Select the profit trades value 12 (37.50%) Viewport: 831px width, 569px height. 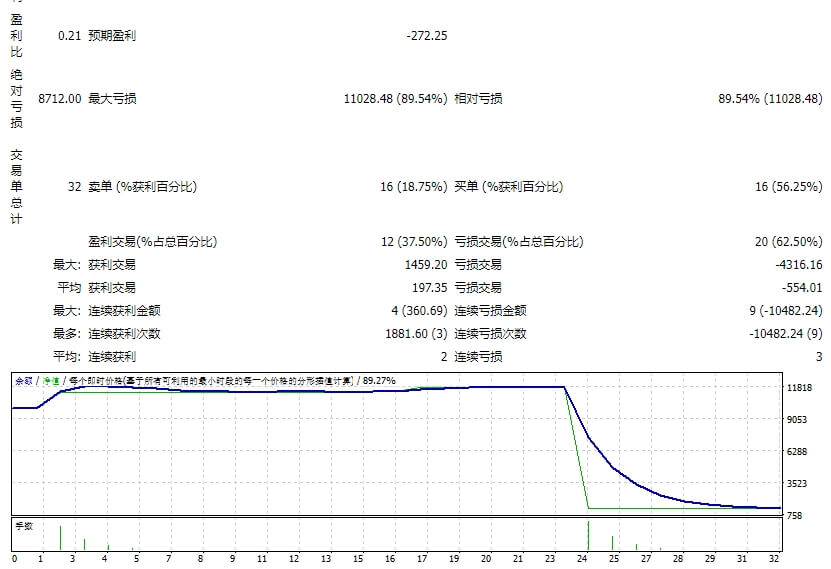(414, 242)
